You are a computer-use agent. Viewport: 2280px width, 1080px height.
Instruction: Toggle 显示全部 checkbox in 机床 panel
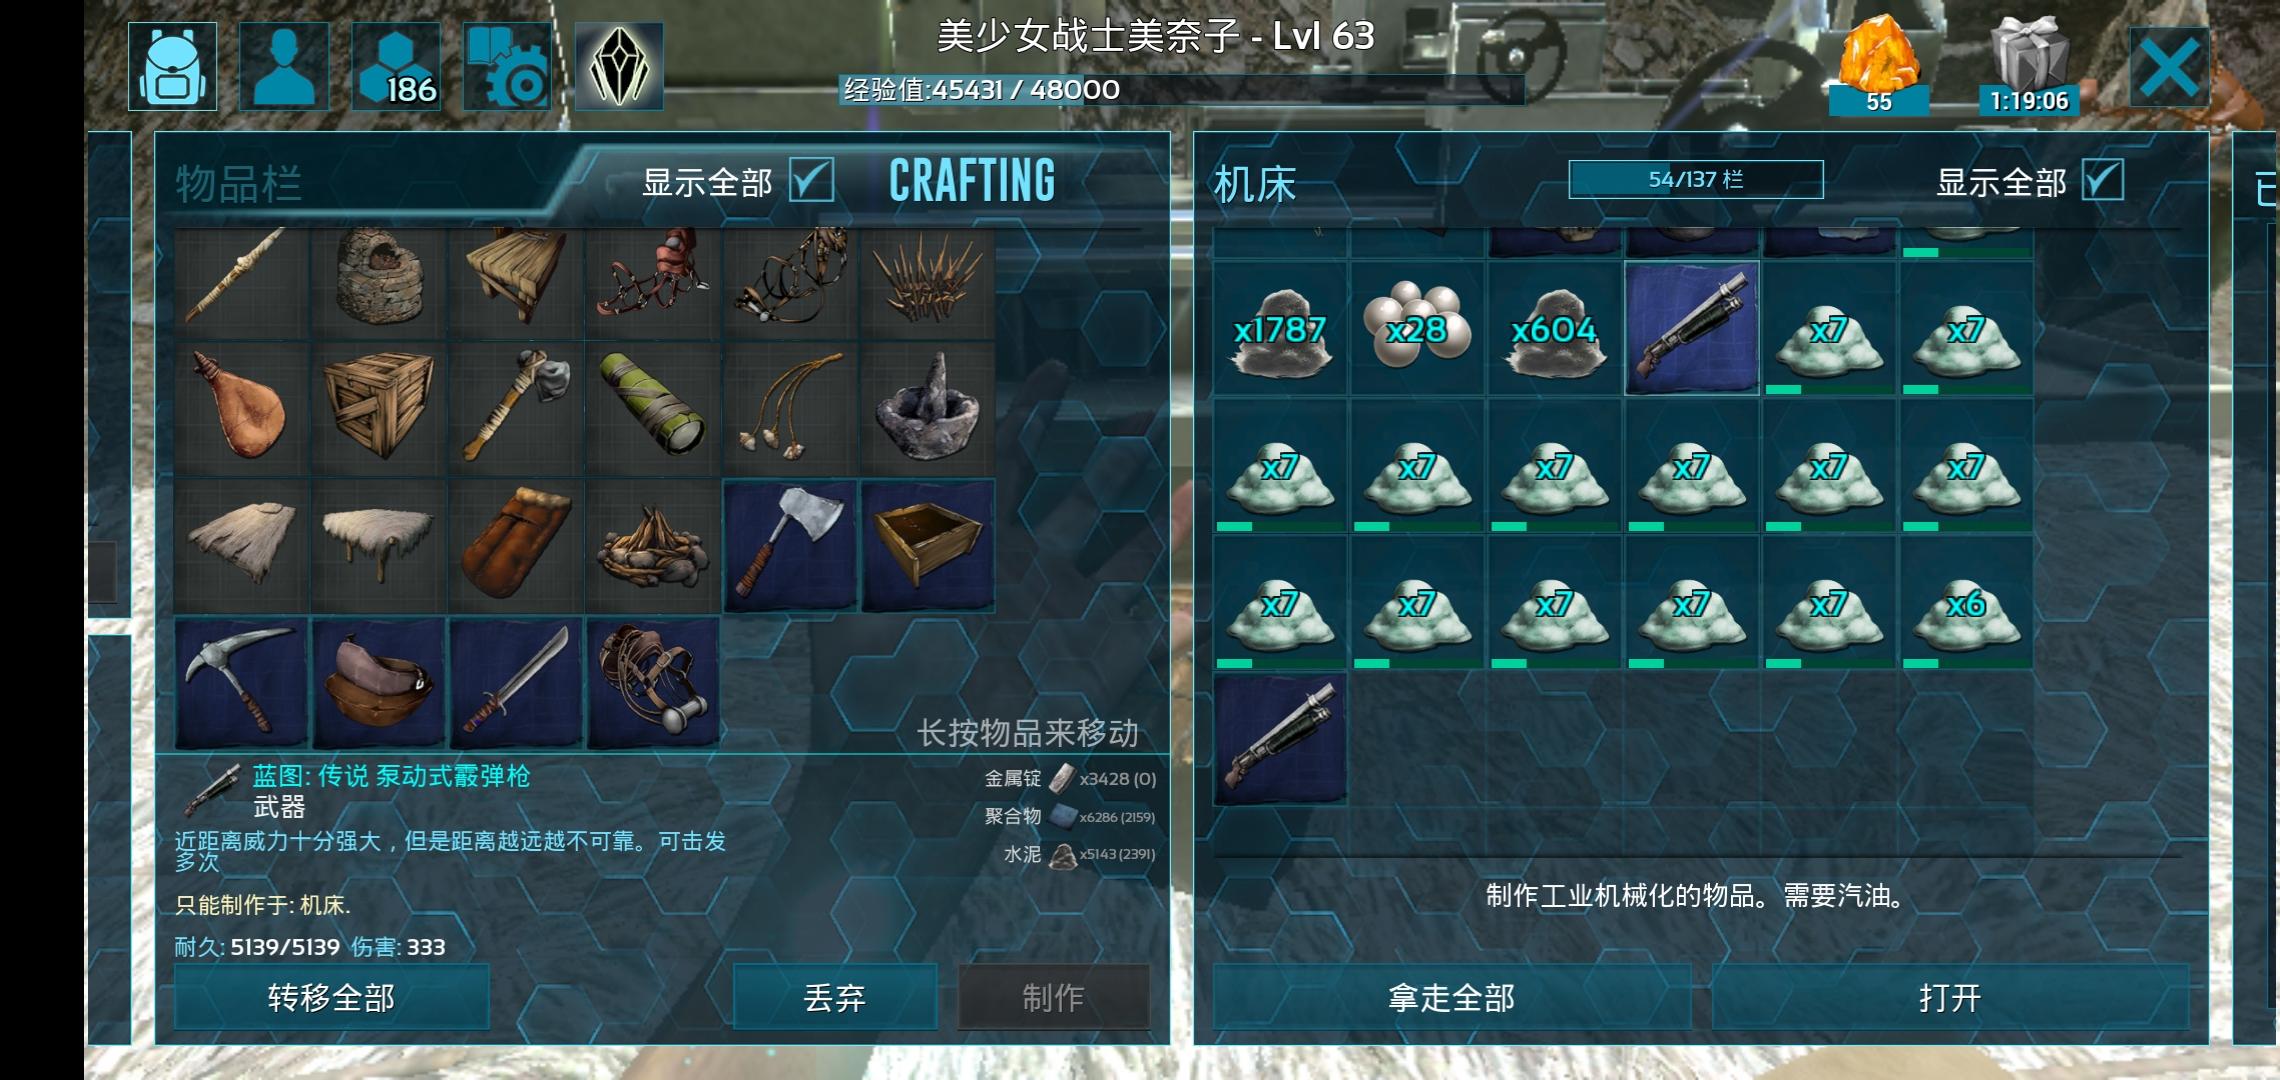coord(2102,181)
